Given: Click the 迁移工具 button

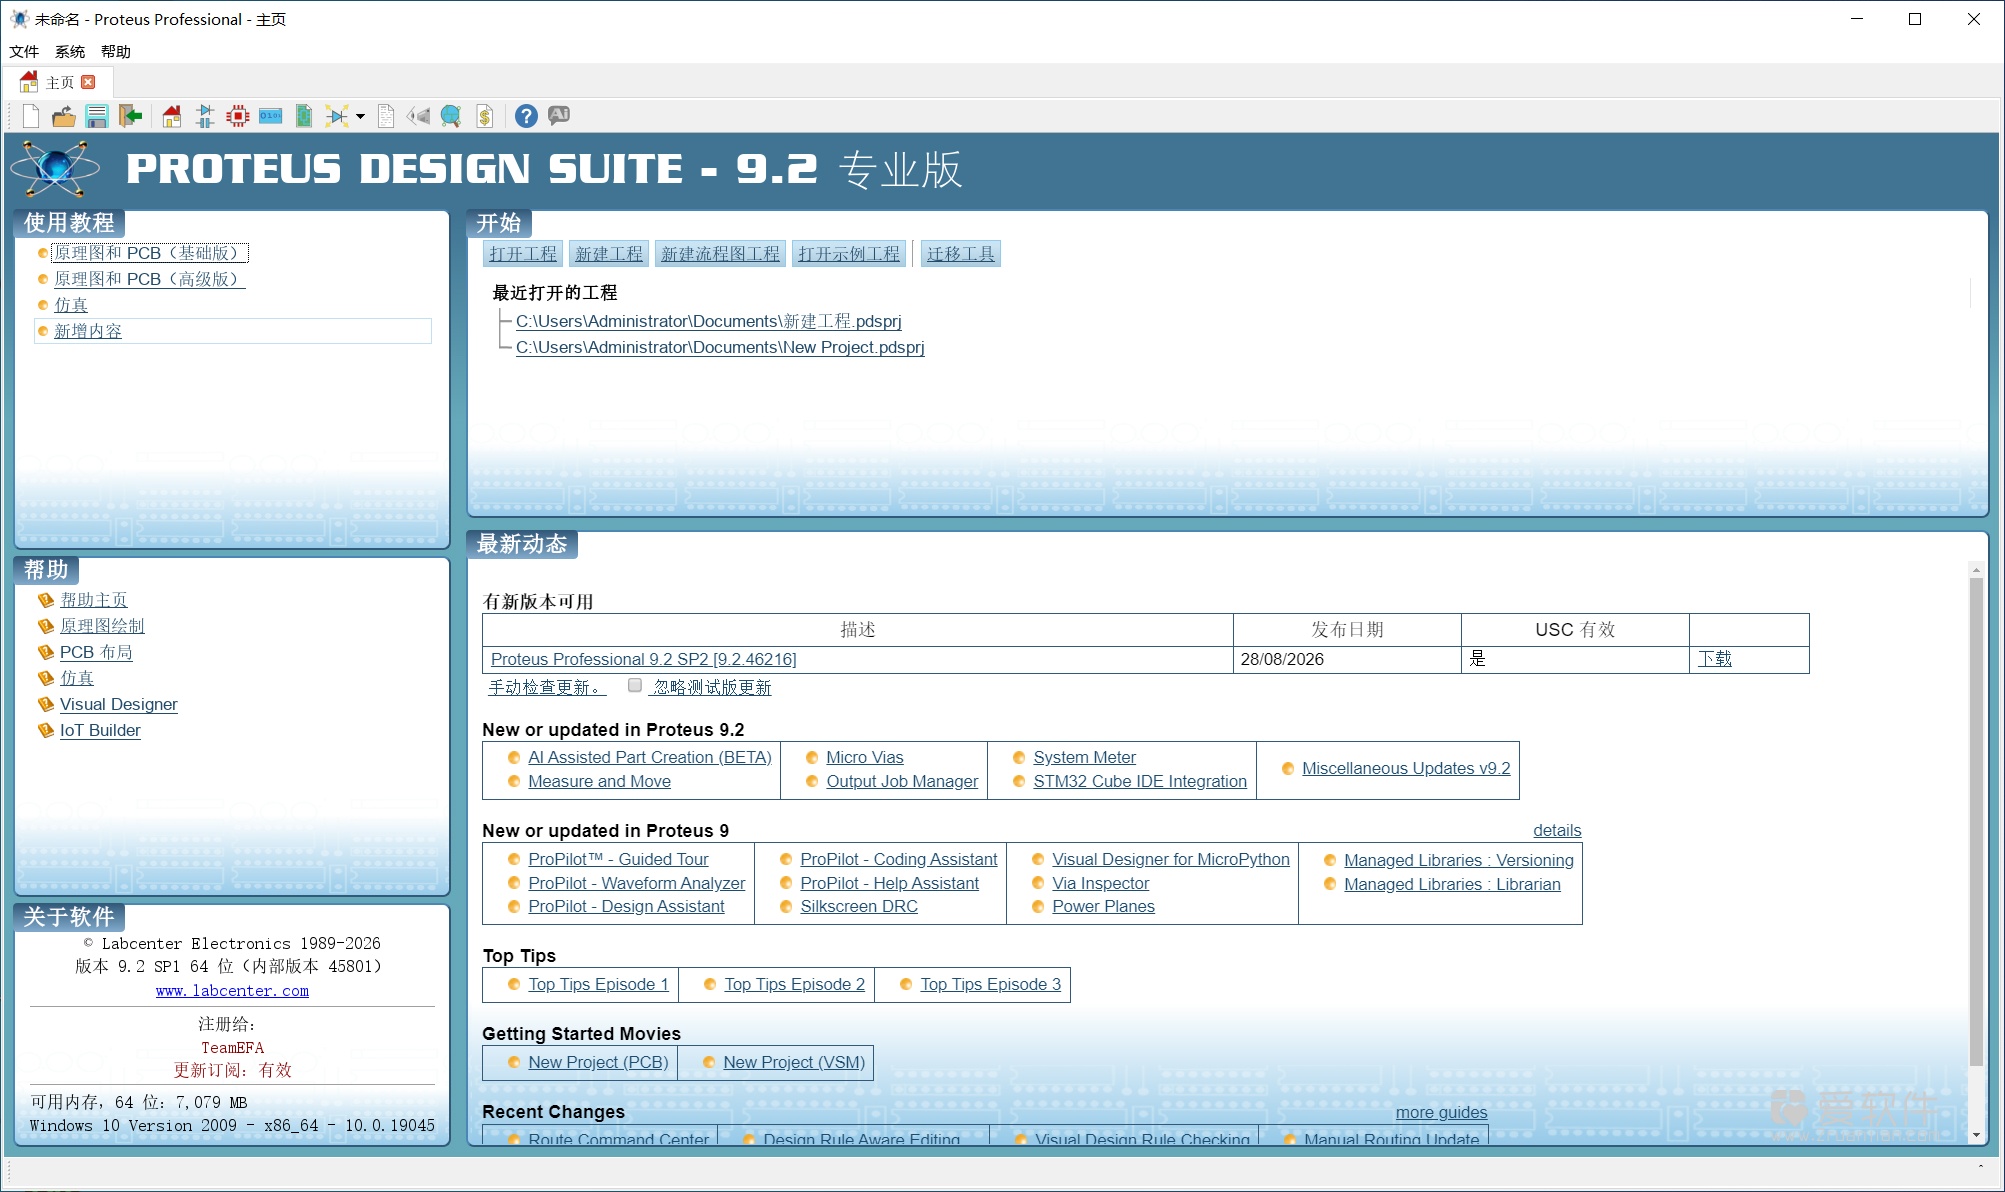Looking at the screenshot, I should click(x=961, y=254).
